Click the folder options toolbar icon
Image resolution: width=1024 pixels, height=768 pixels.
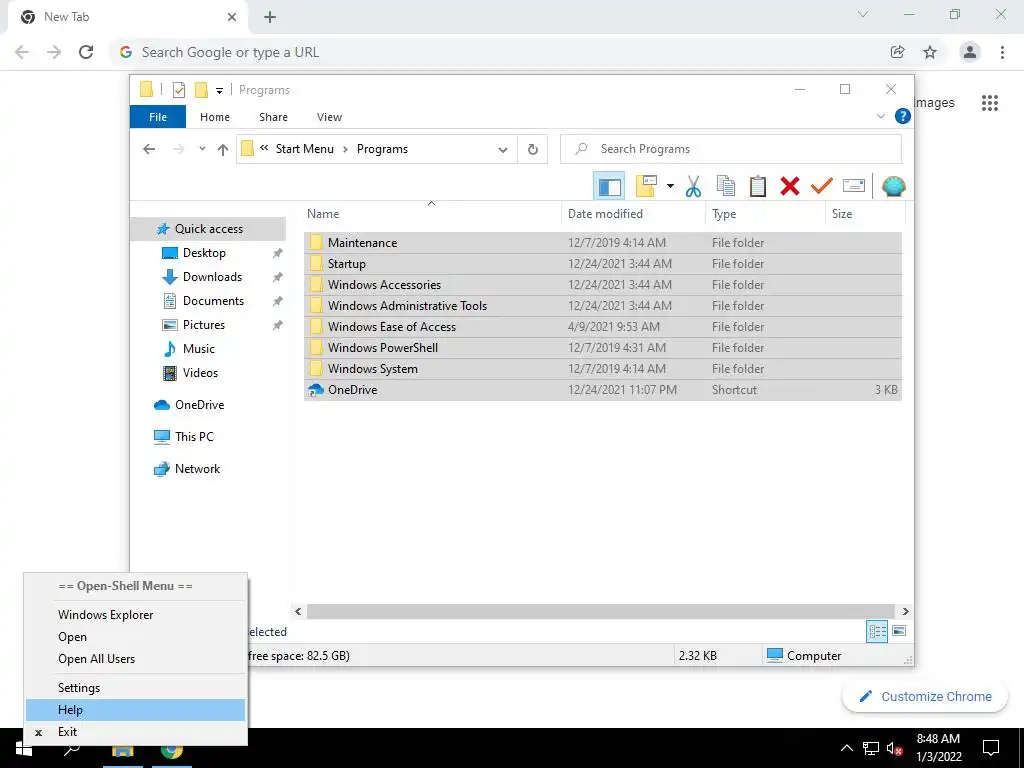(x=646, y=186)
